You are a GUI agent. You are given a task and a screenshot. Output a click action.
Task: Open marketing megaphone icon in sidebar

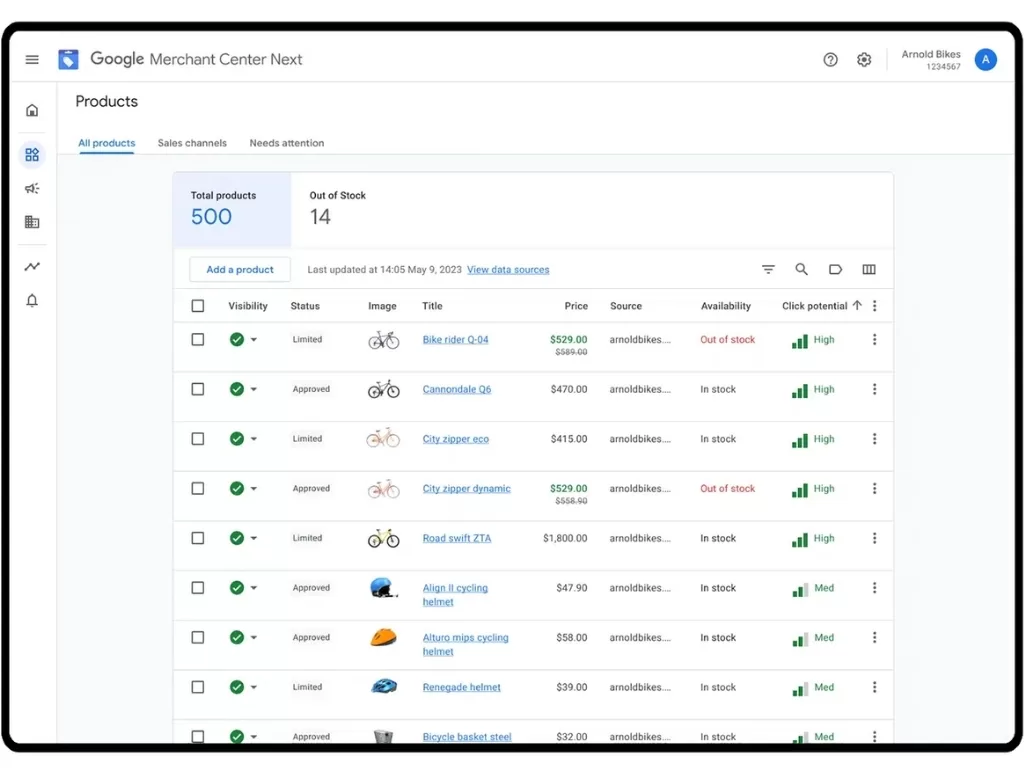(32, 189)
